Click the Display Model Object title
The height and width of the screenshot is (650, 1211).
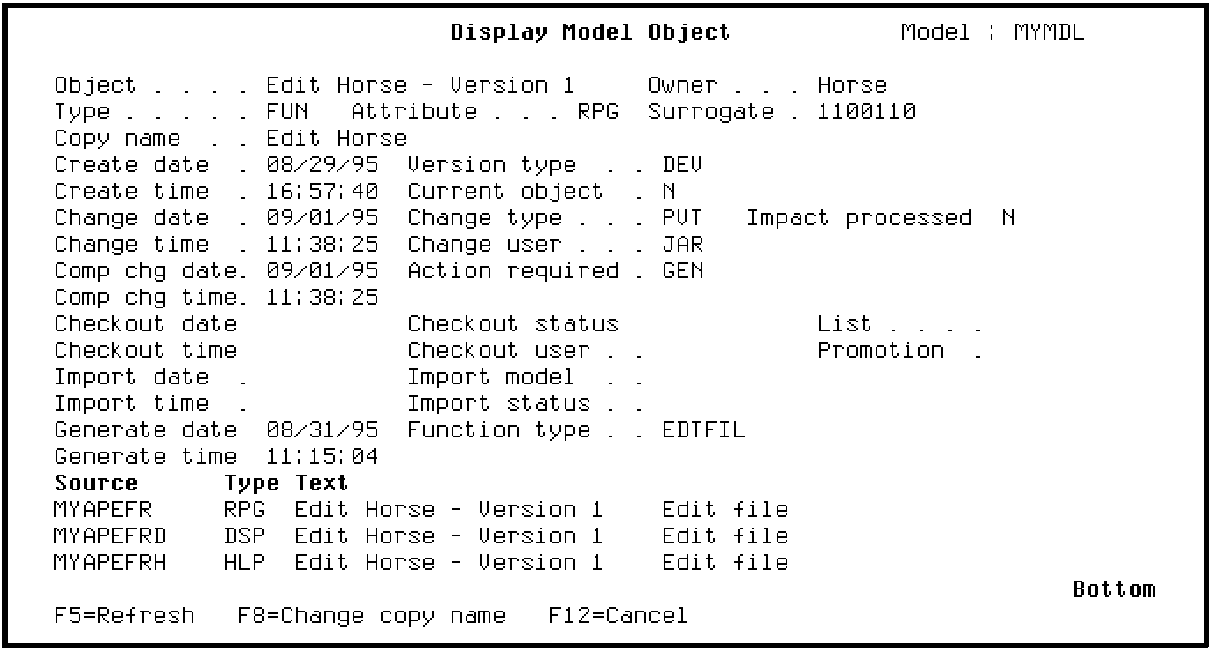590,33
